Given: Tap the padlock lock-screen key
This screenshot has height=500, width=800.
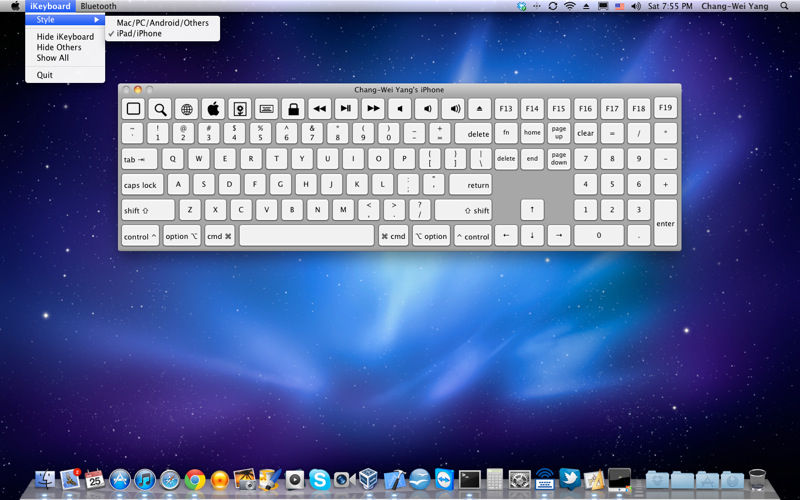Looking at the screenshot, I should click(x=293, y=109).
